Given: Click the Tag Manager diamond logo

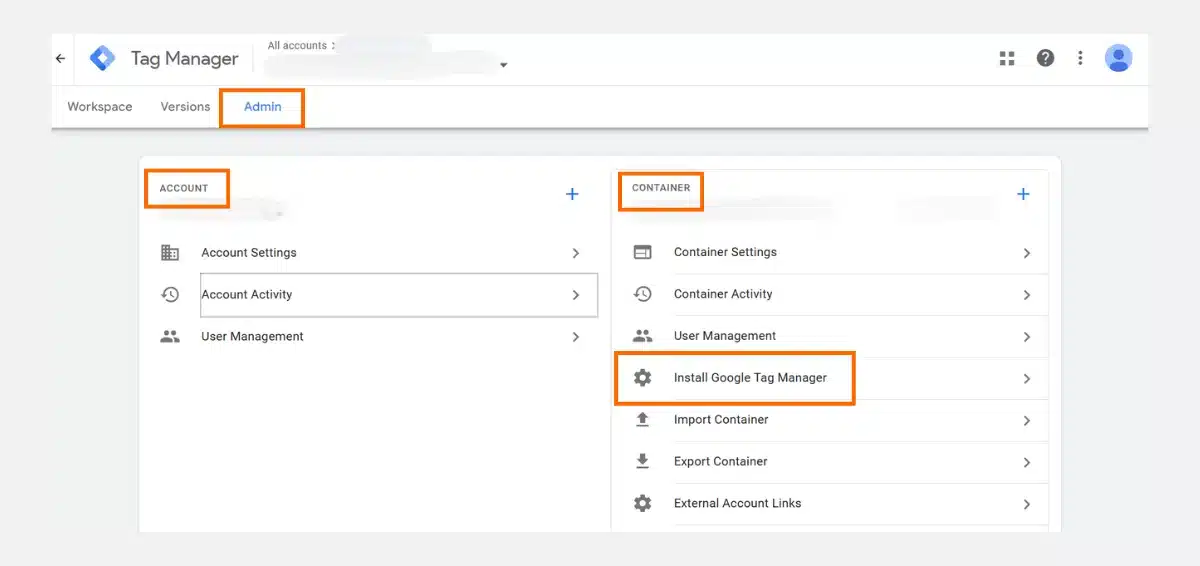Looking at the screenshot, I should pos(102,58).
